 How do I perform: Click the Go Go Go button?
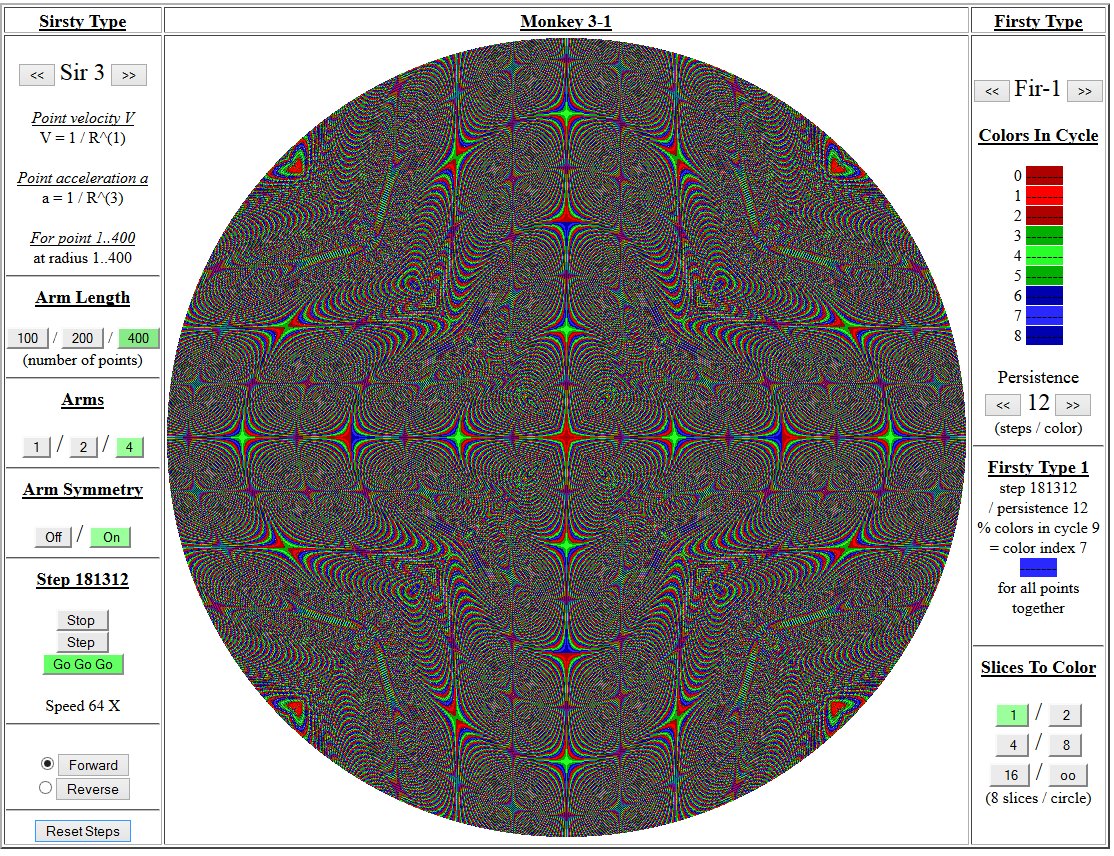click(x=83, y=664)
